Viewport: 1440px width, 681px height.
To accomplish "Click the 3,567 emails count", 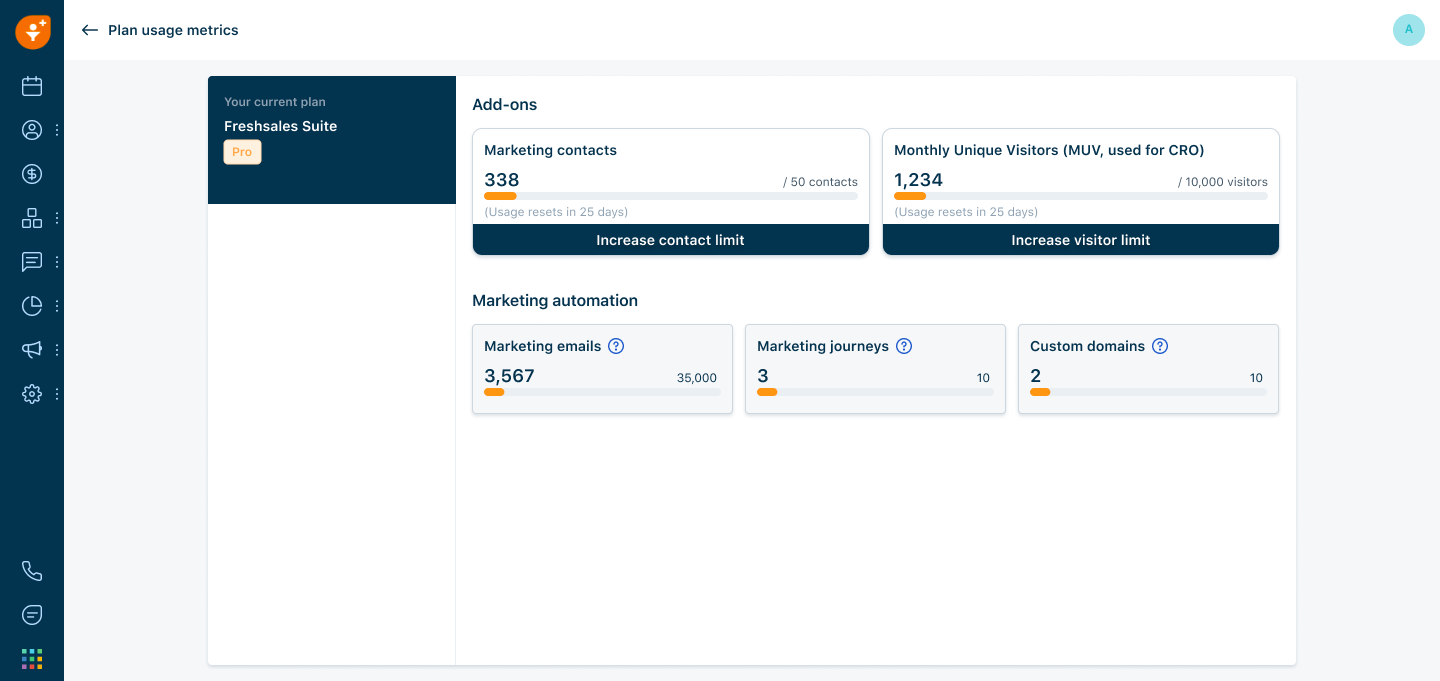I will pos(510,376).
